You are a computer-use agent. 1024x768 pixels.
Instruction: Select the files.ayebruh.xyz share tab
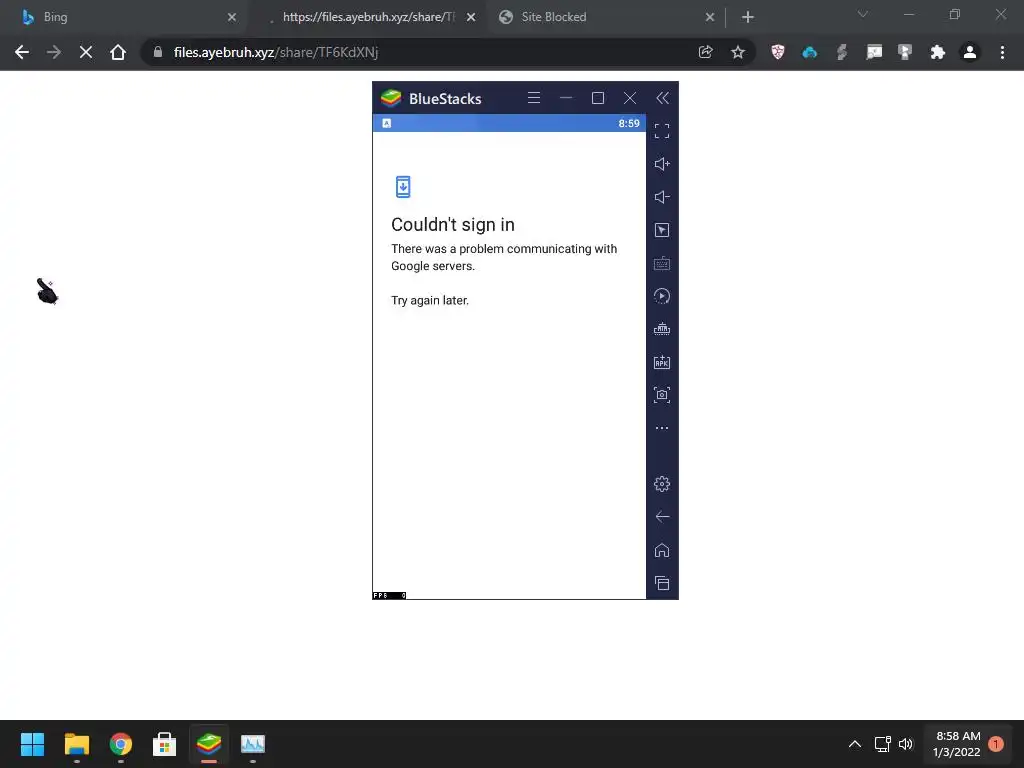coord(368,17)
